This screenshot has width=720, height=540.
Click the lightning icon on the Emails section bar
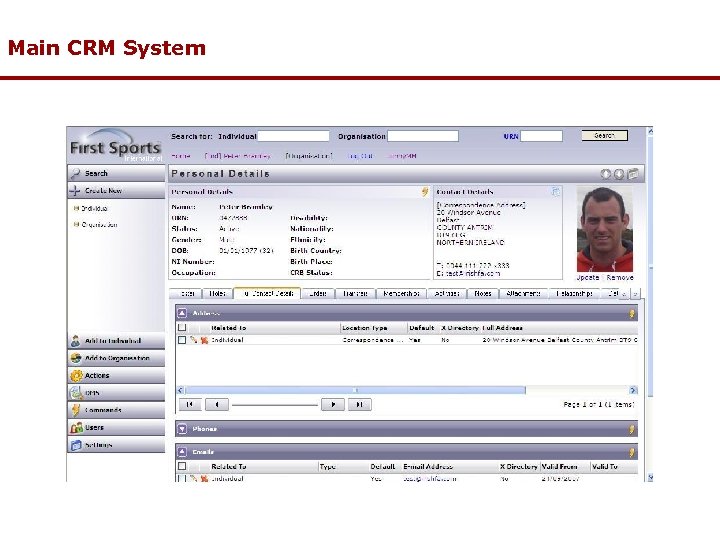[632, 452]
